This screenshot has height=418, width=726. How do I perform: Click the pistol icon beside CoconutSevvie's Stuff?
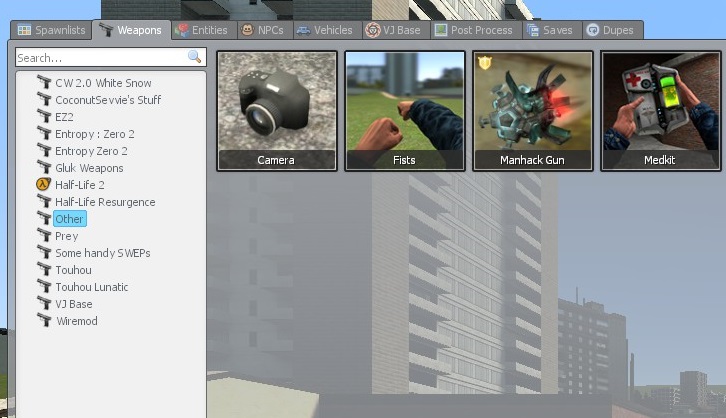(x=44, y=100)
